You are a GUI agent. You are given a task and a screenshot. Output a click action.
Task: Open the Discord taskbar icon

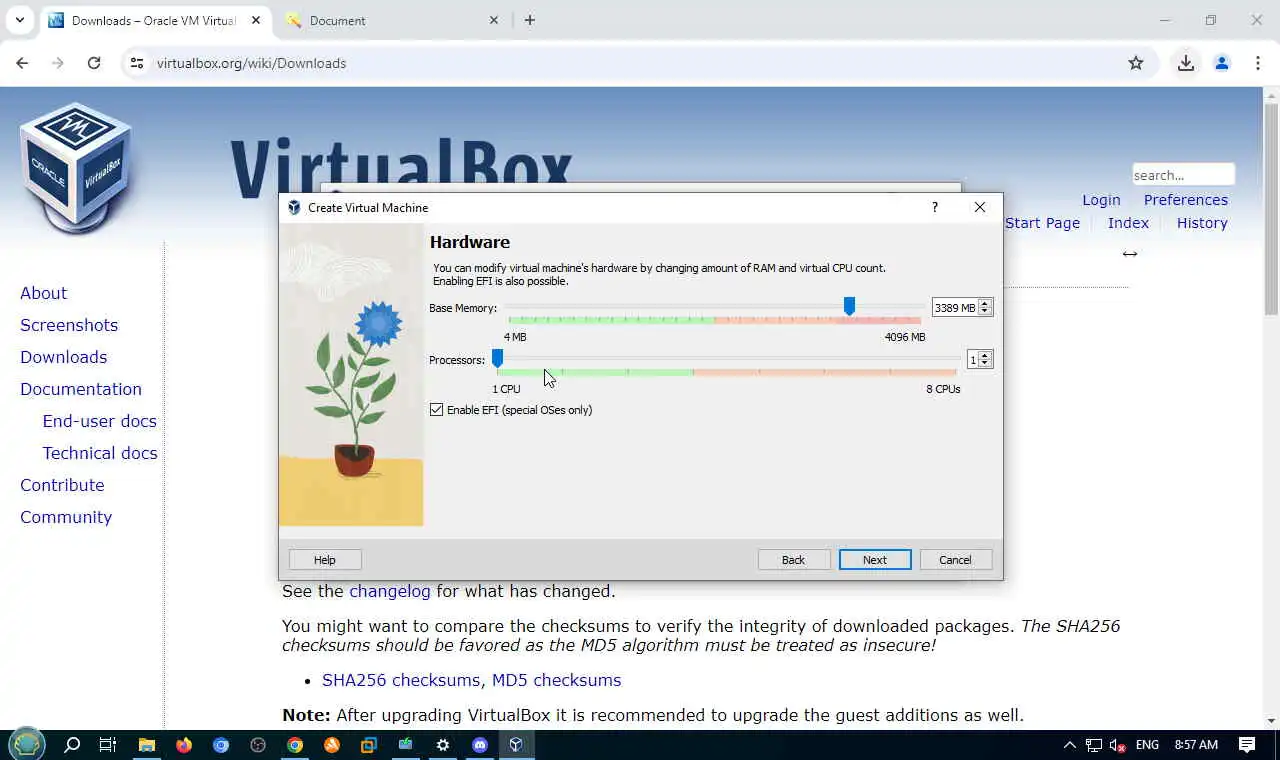tap(480, 744)
